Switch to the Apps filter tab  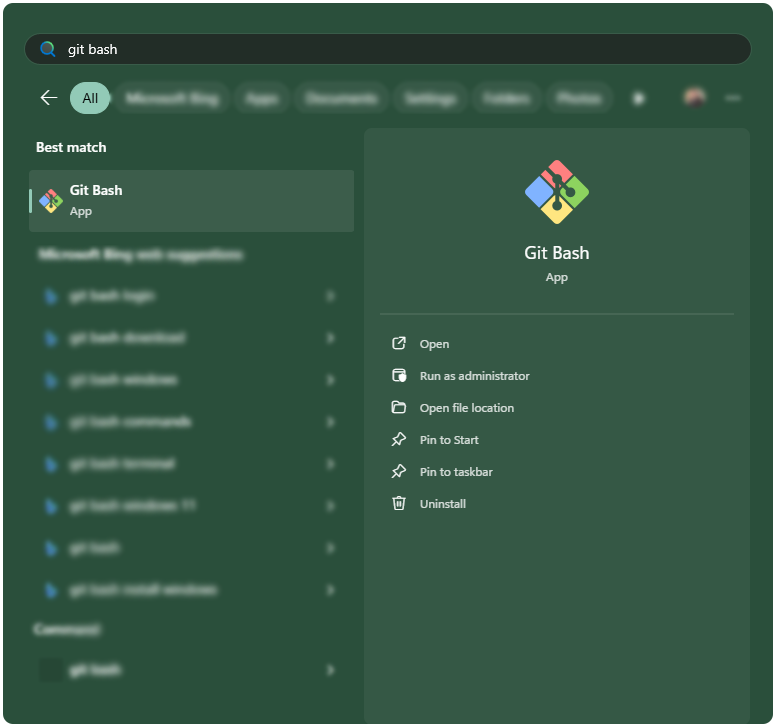(x=262, y=98)
